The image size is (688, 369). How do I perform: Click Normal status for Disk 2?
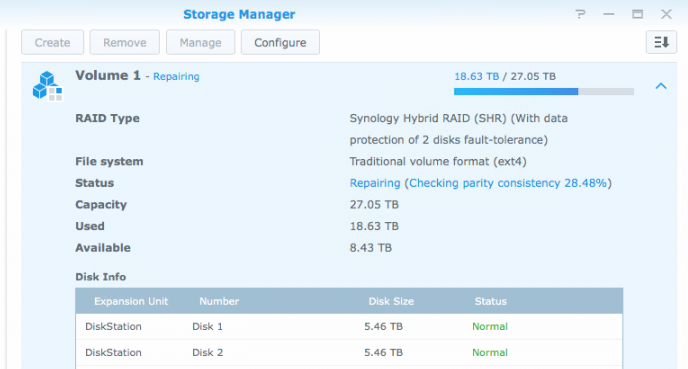point(490,352)
